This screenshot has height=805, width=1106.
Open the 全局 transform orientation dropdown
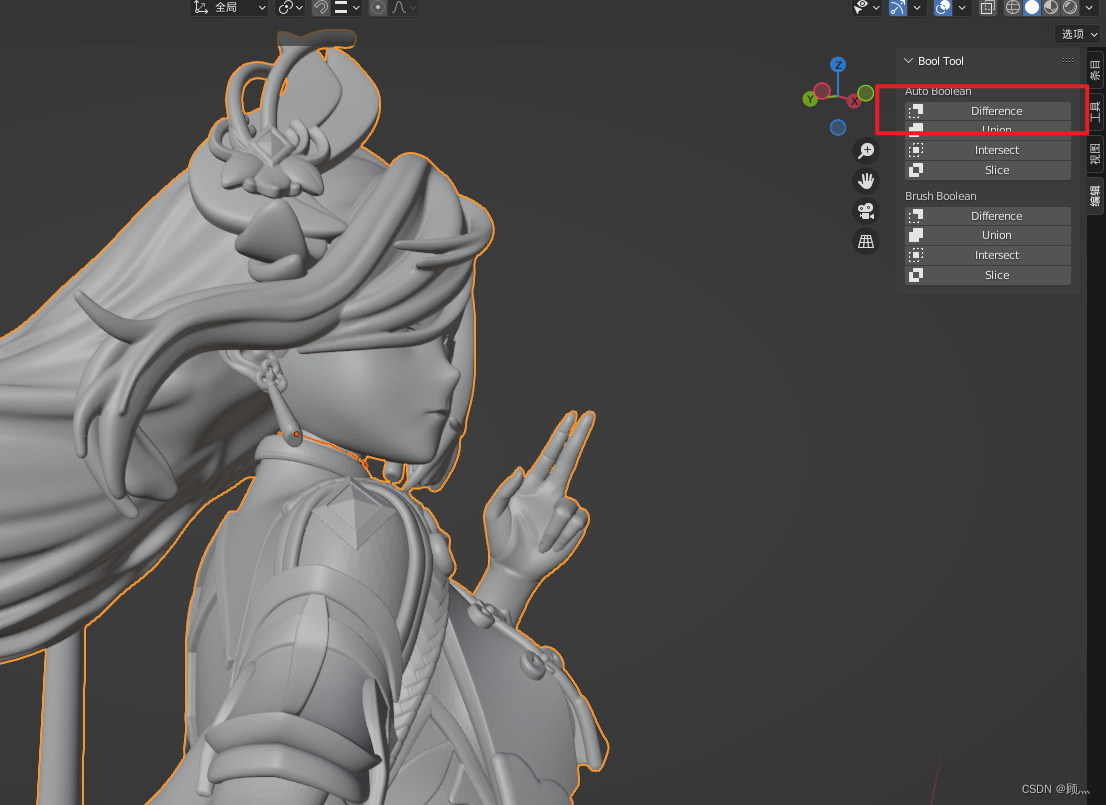click(229, 7)
